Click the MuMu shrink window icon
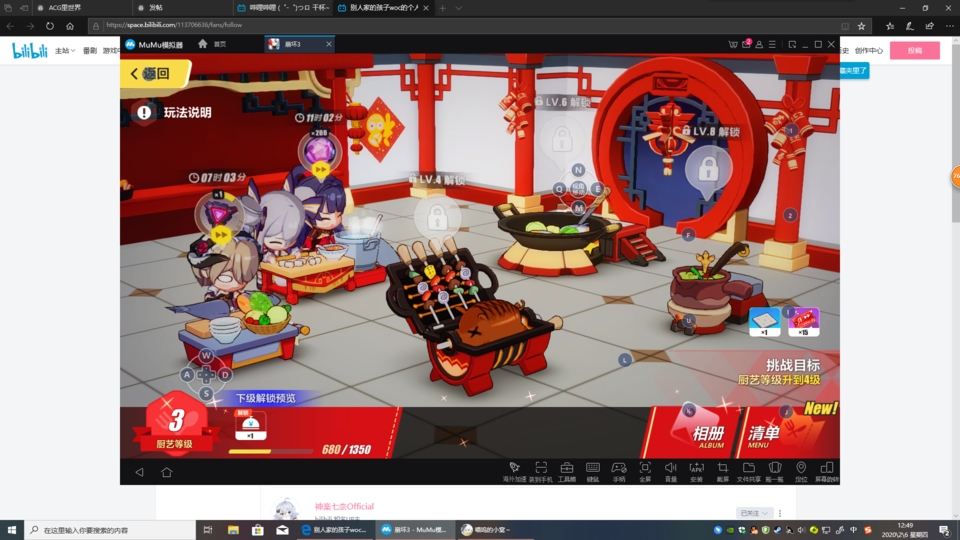Viewport: 960px width, 540px height. 792,44
